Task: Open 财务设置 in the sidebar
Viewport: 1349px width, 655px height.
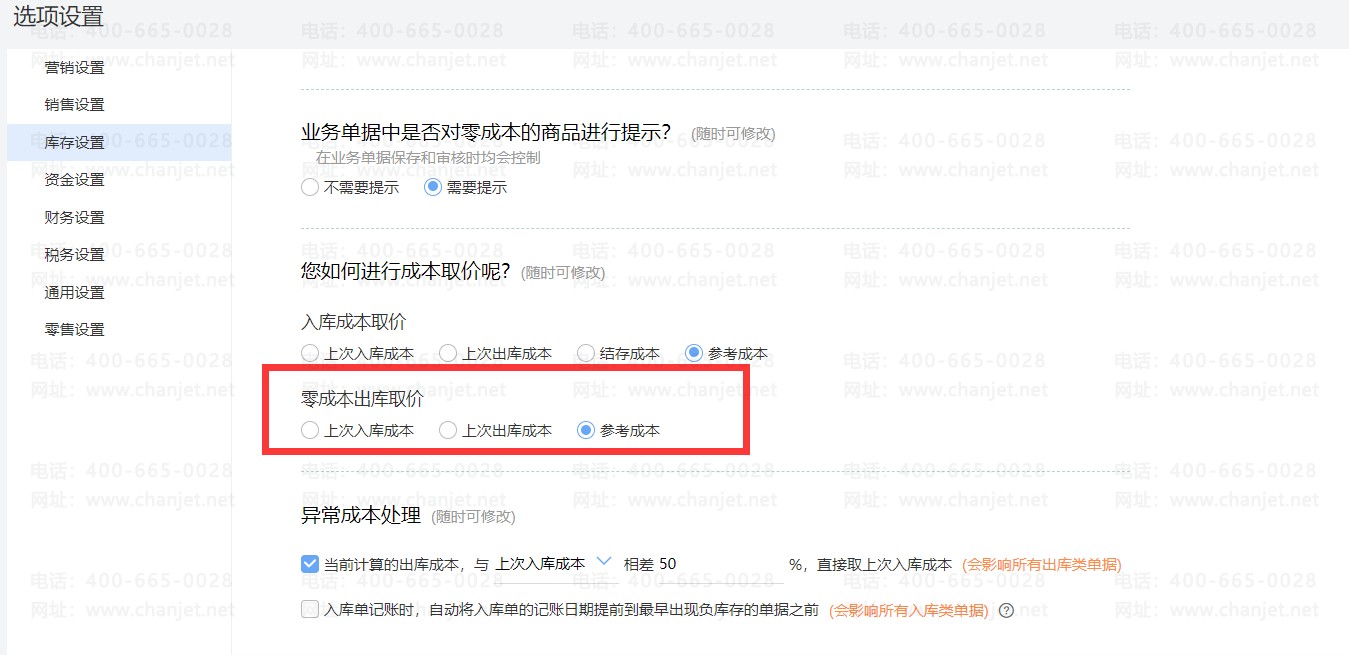Action: click(75, 218)
